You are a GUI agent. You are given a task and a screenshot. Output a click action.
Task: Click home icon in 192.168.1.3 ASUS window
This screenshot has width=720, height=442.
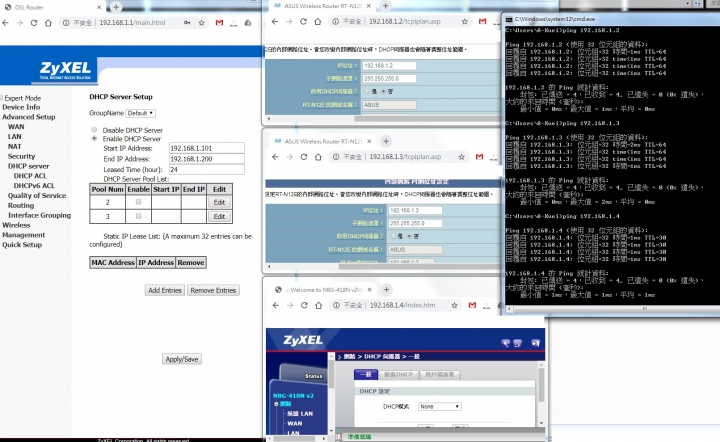coord(318,157)
